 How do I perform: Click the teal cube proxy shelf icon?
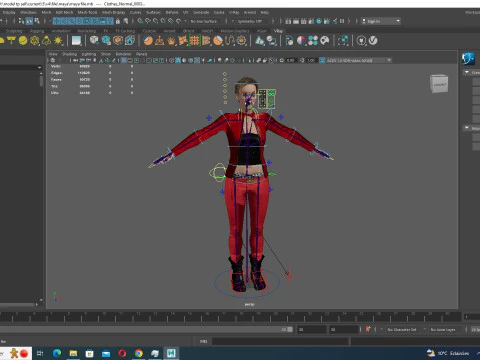pos(106,41)
